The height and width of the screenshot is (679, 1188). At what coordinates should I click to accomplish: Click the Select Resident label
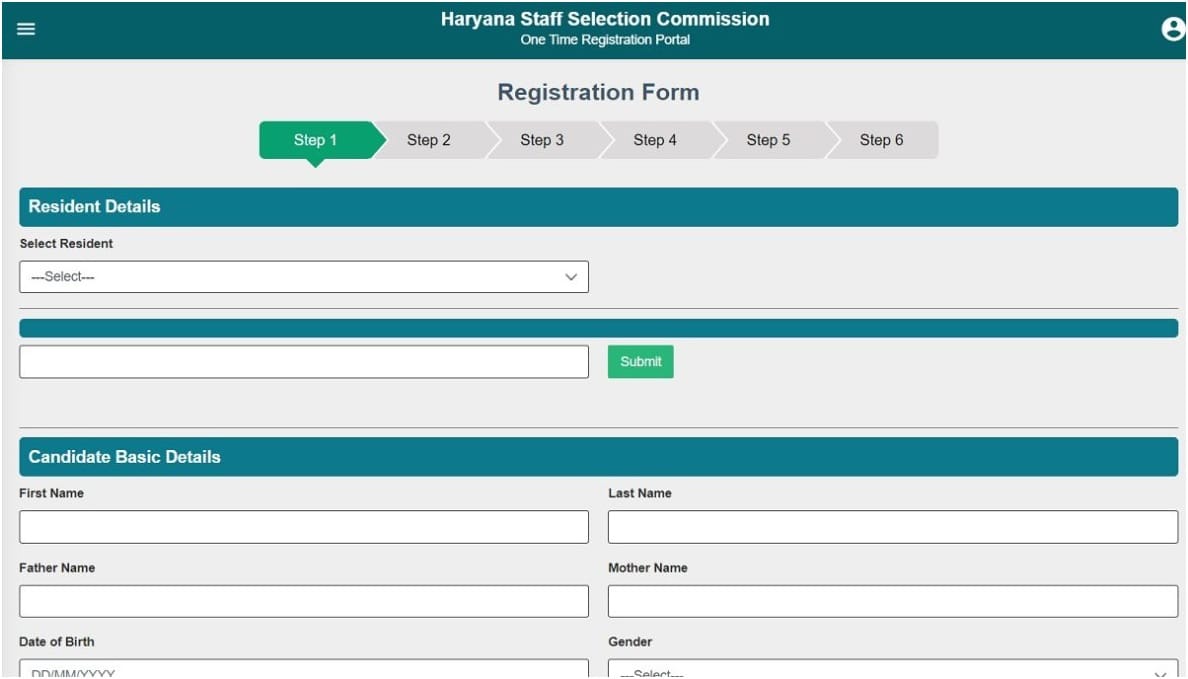pos(66,244)
